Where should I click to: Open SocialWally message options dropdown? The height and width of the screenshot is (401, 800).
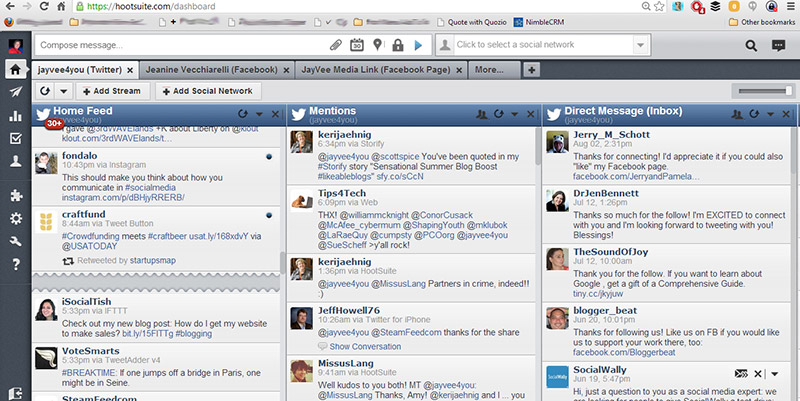tap(775, 374)
